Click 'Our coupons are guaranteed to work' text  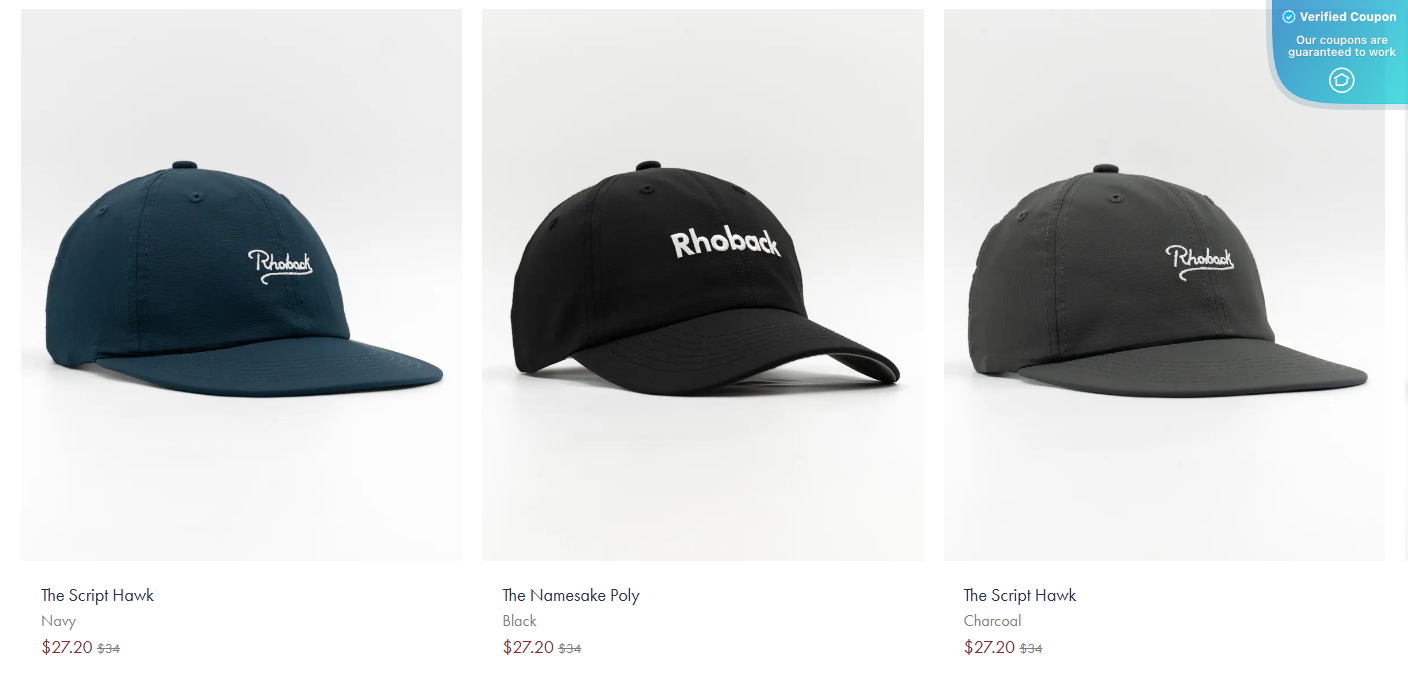pyautogui.click(x=1342, y=46)
